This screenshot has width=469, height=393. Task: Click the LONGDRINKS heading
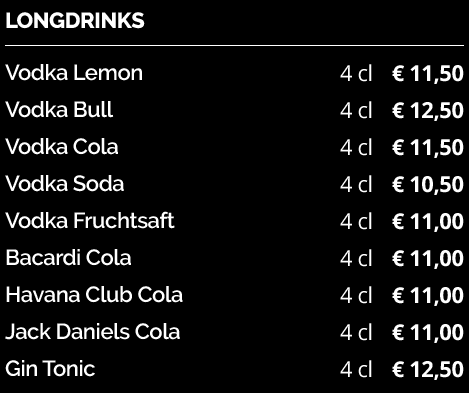coord(75,21)
